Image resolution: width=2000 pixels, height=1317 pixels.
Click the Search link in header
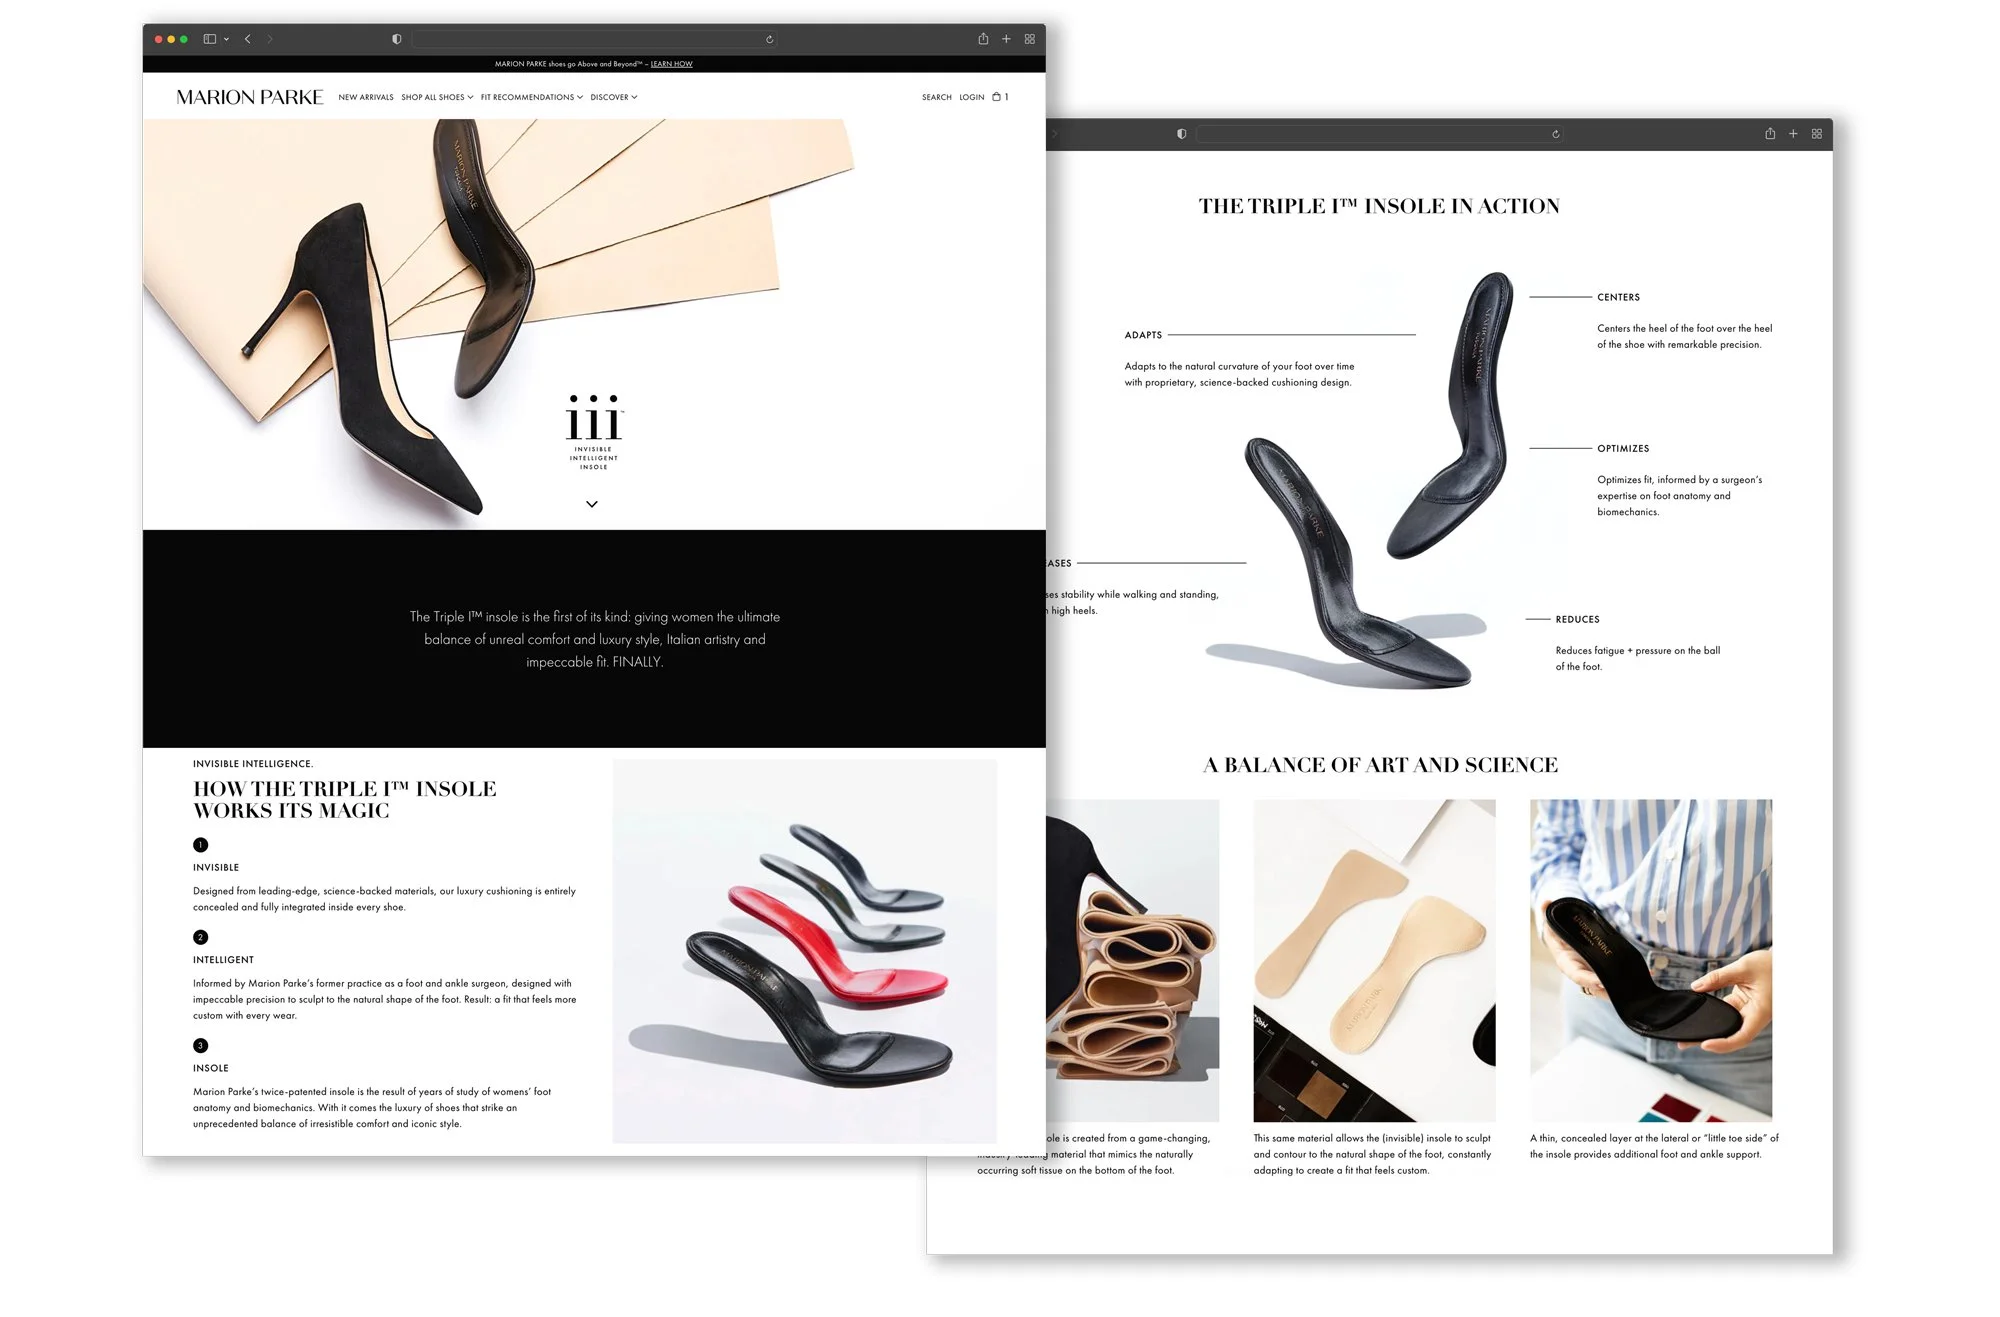point(936,97)
